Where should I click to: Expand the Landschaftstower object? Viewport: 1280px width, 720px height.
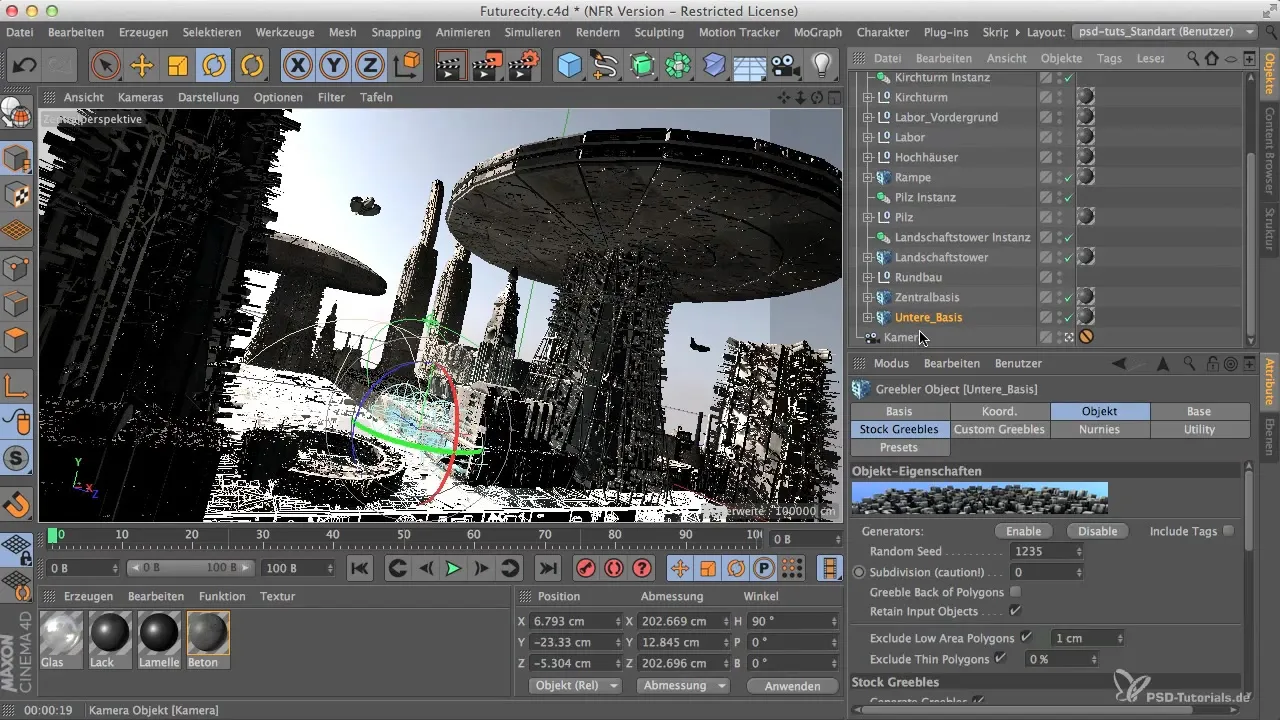click(868, 257)
